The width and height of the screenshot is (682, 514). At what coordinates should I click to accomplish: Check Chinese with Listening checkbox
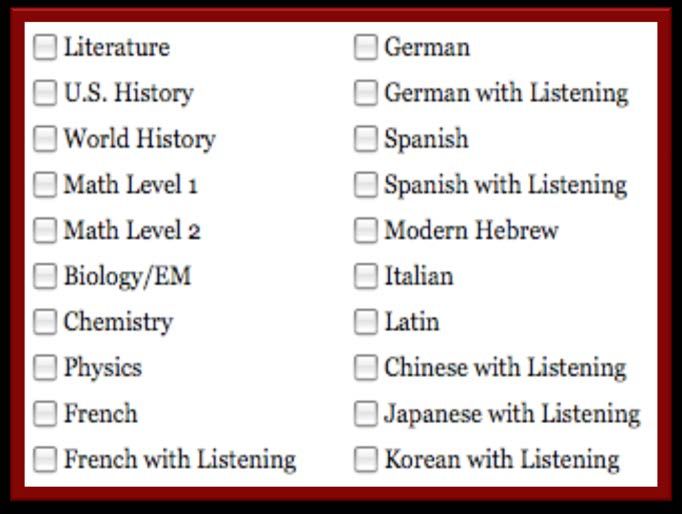click(x=366, y=368)
